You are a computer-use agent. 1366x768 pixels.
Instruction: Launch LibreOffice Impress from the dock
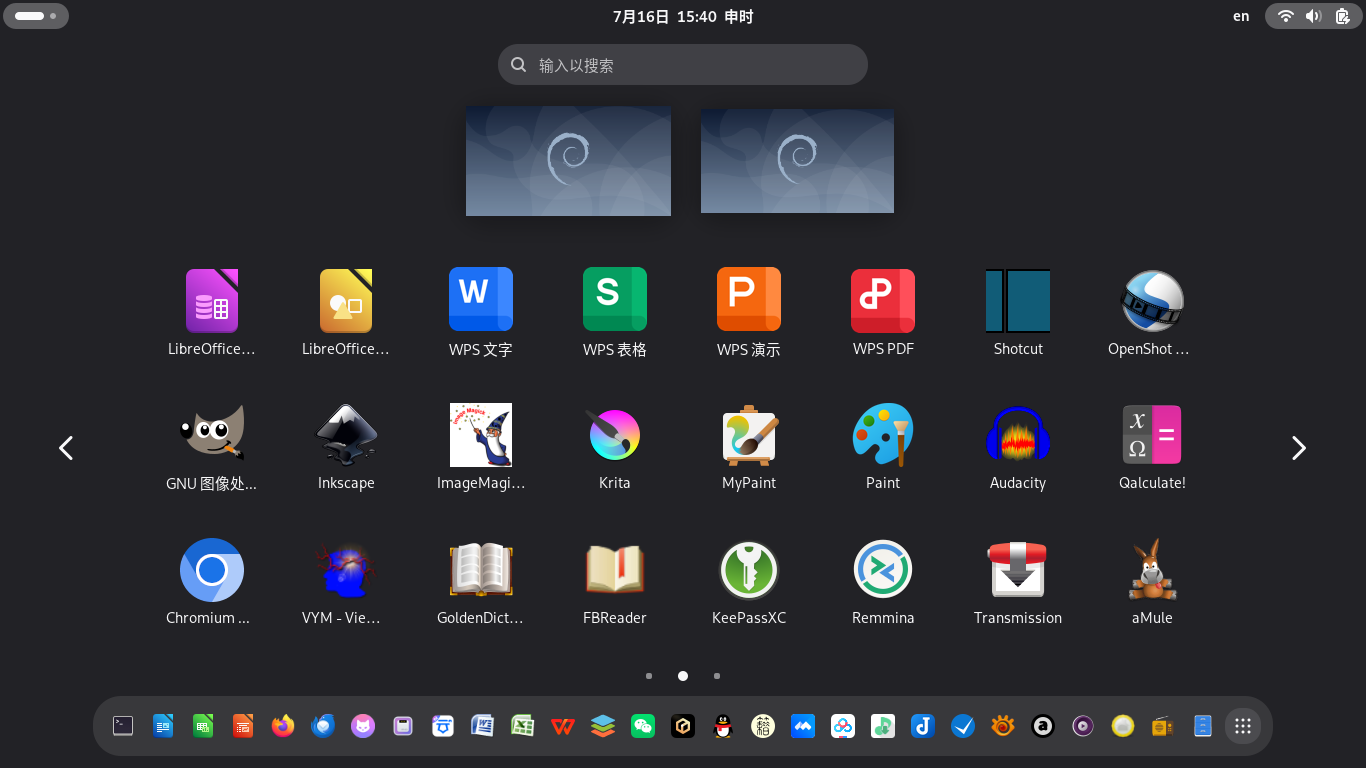243,726
